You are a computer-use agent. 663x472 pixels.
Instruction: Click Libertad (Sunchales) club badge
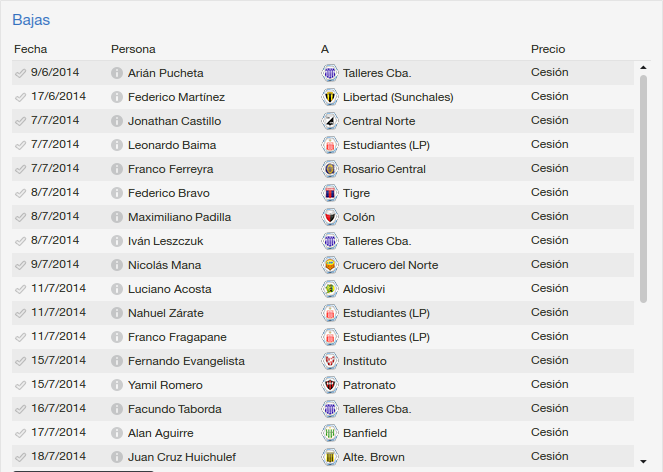click(330, 97)
